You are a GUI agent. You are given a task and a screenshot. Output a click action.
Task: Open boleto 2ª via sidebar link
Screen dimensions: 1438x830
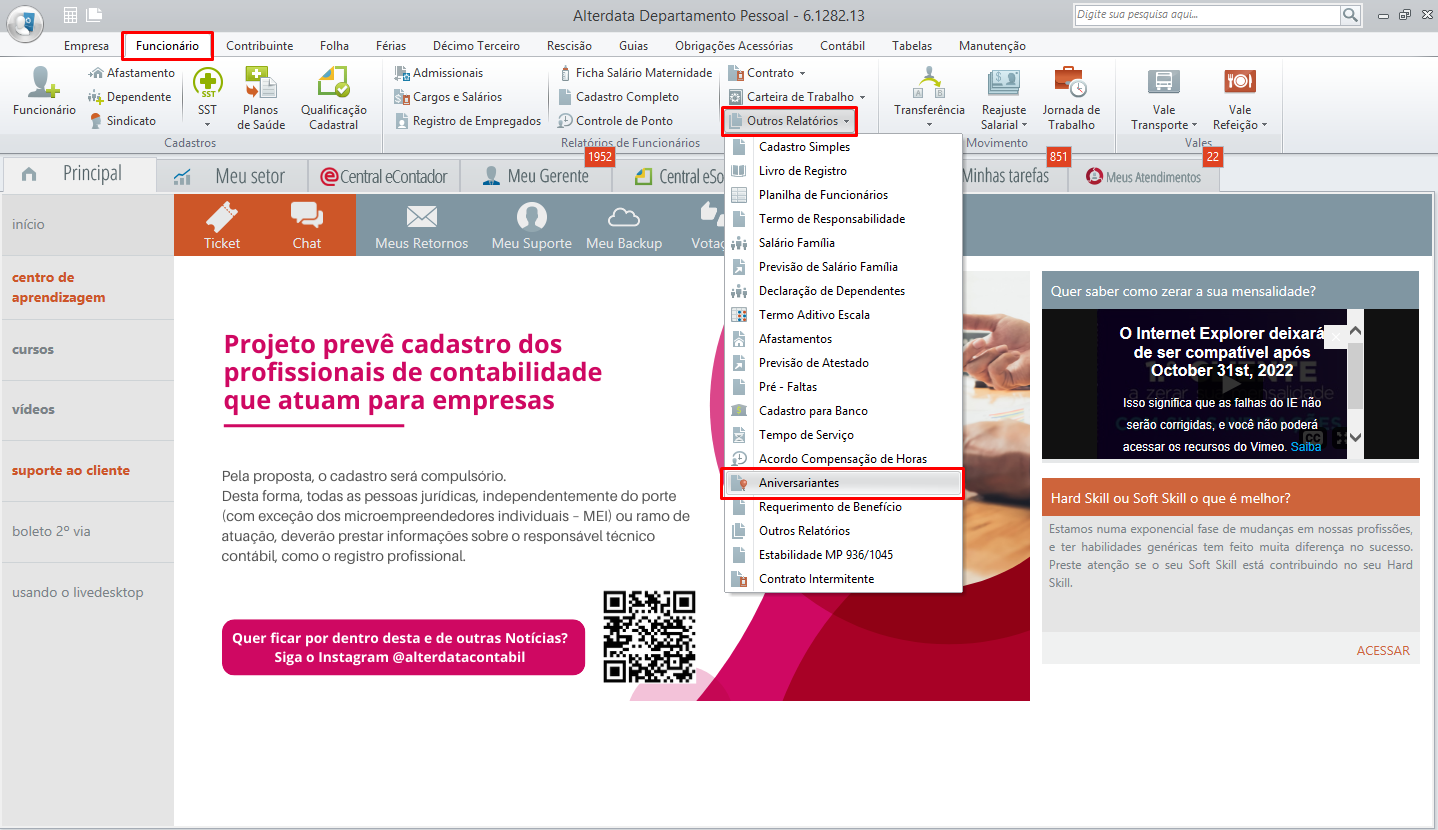pos(51,531)
